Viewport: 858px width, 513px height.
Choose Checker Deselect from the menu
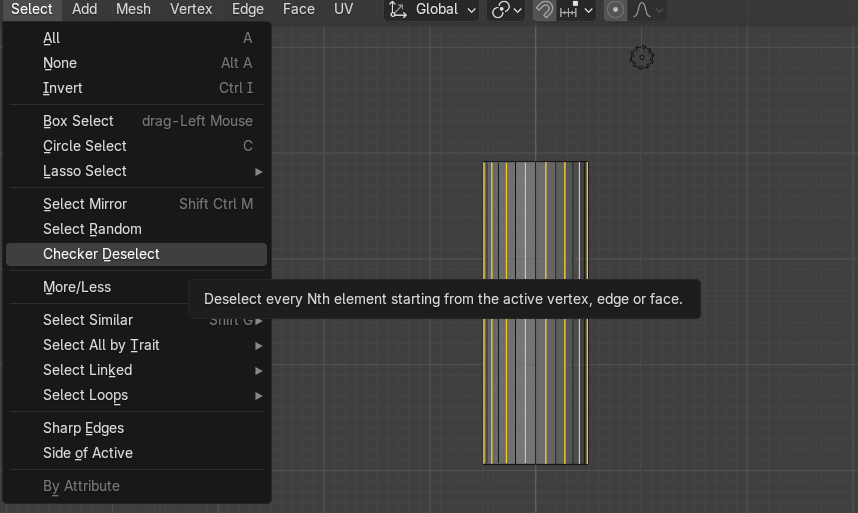[101, 254]
